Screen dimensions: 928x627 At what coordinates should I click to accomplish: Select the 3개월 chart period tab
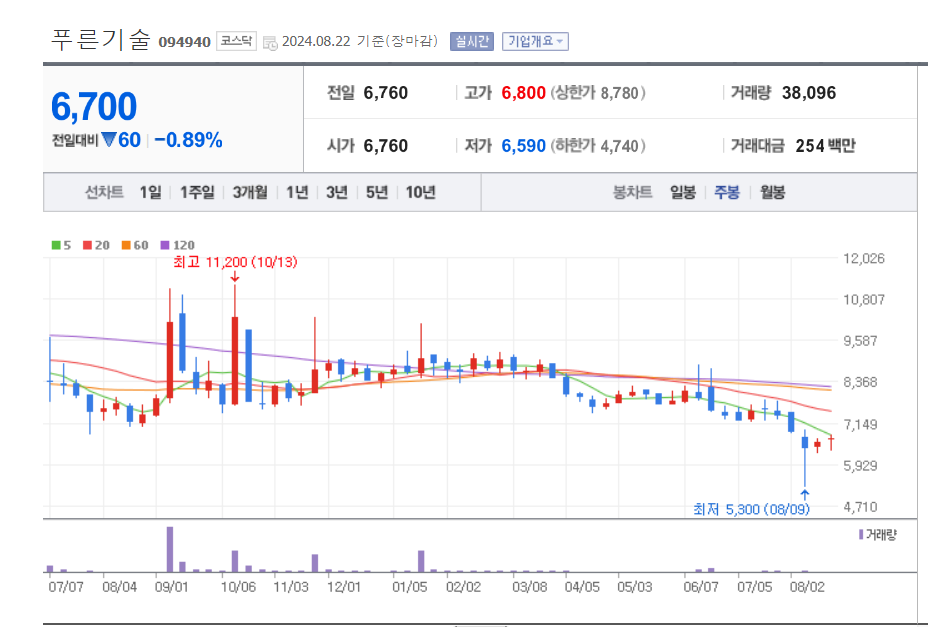pos(251,191)
